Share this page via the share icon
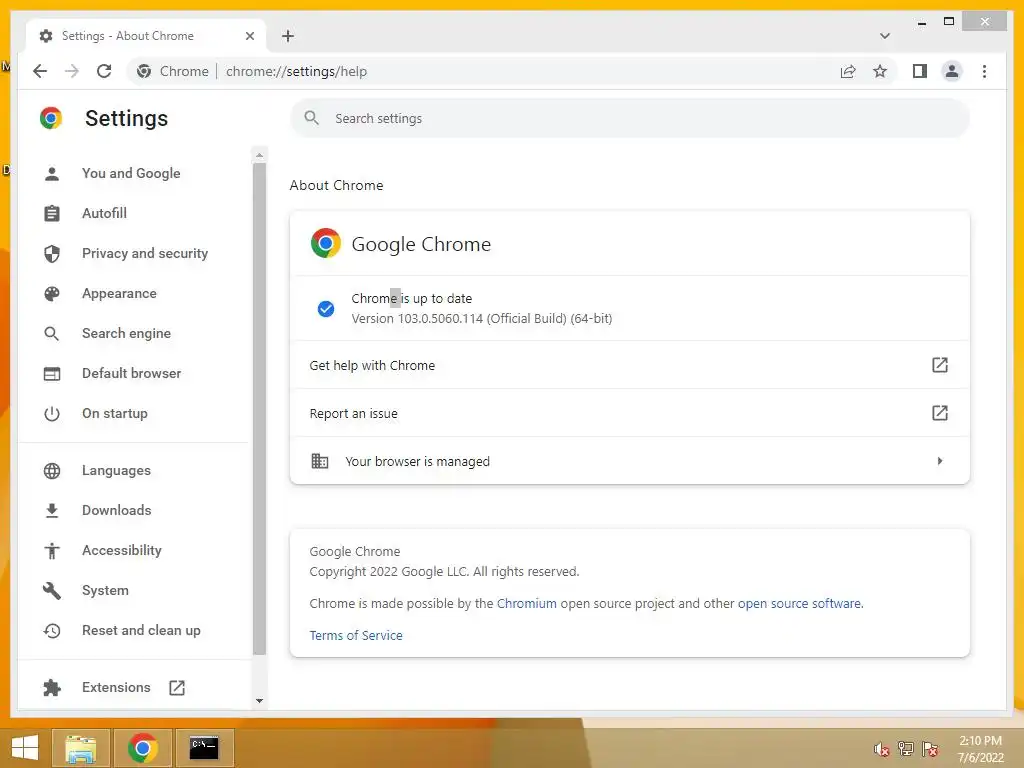The image size is (1024, 768). tap(848, 71)
